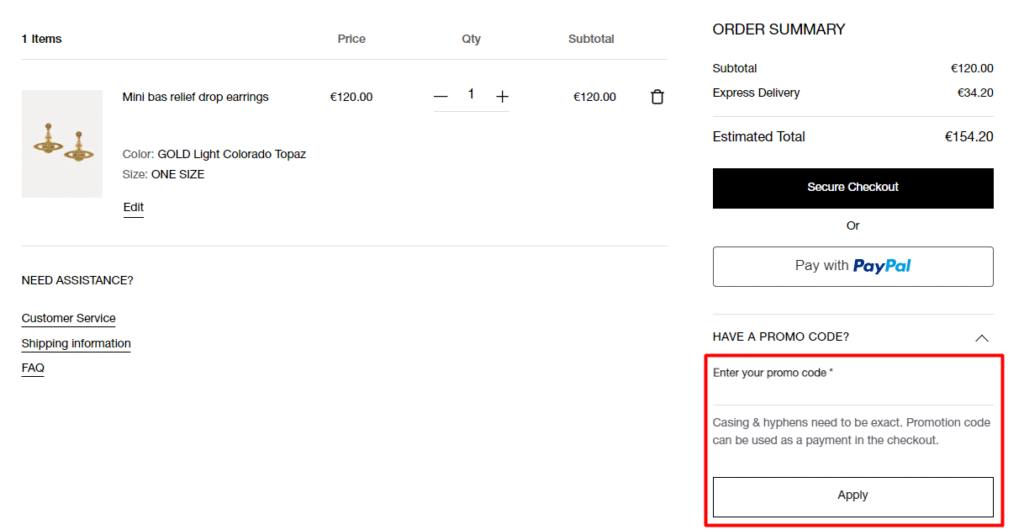
Task: Open the earrings product thumbnail image
Action: click(62, 143)
